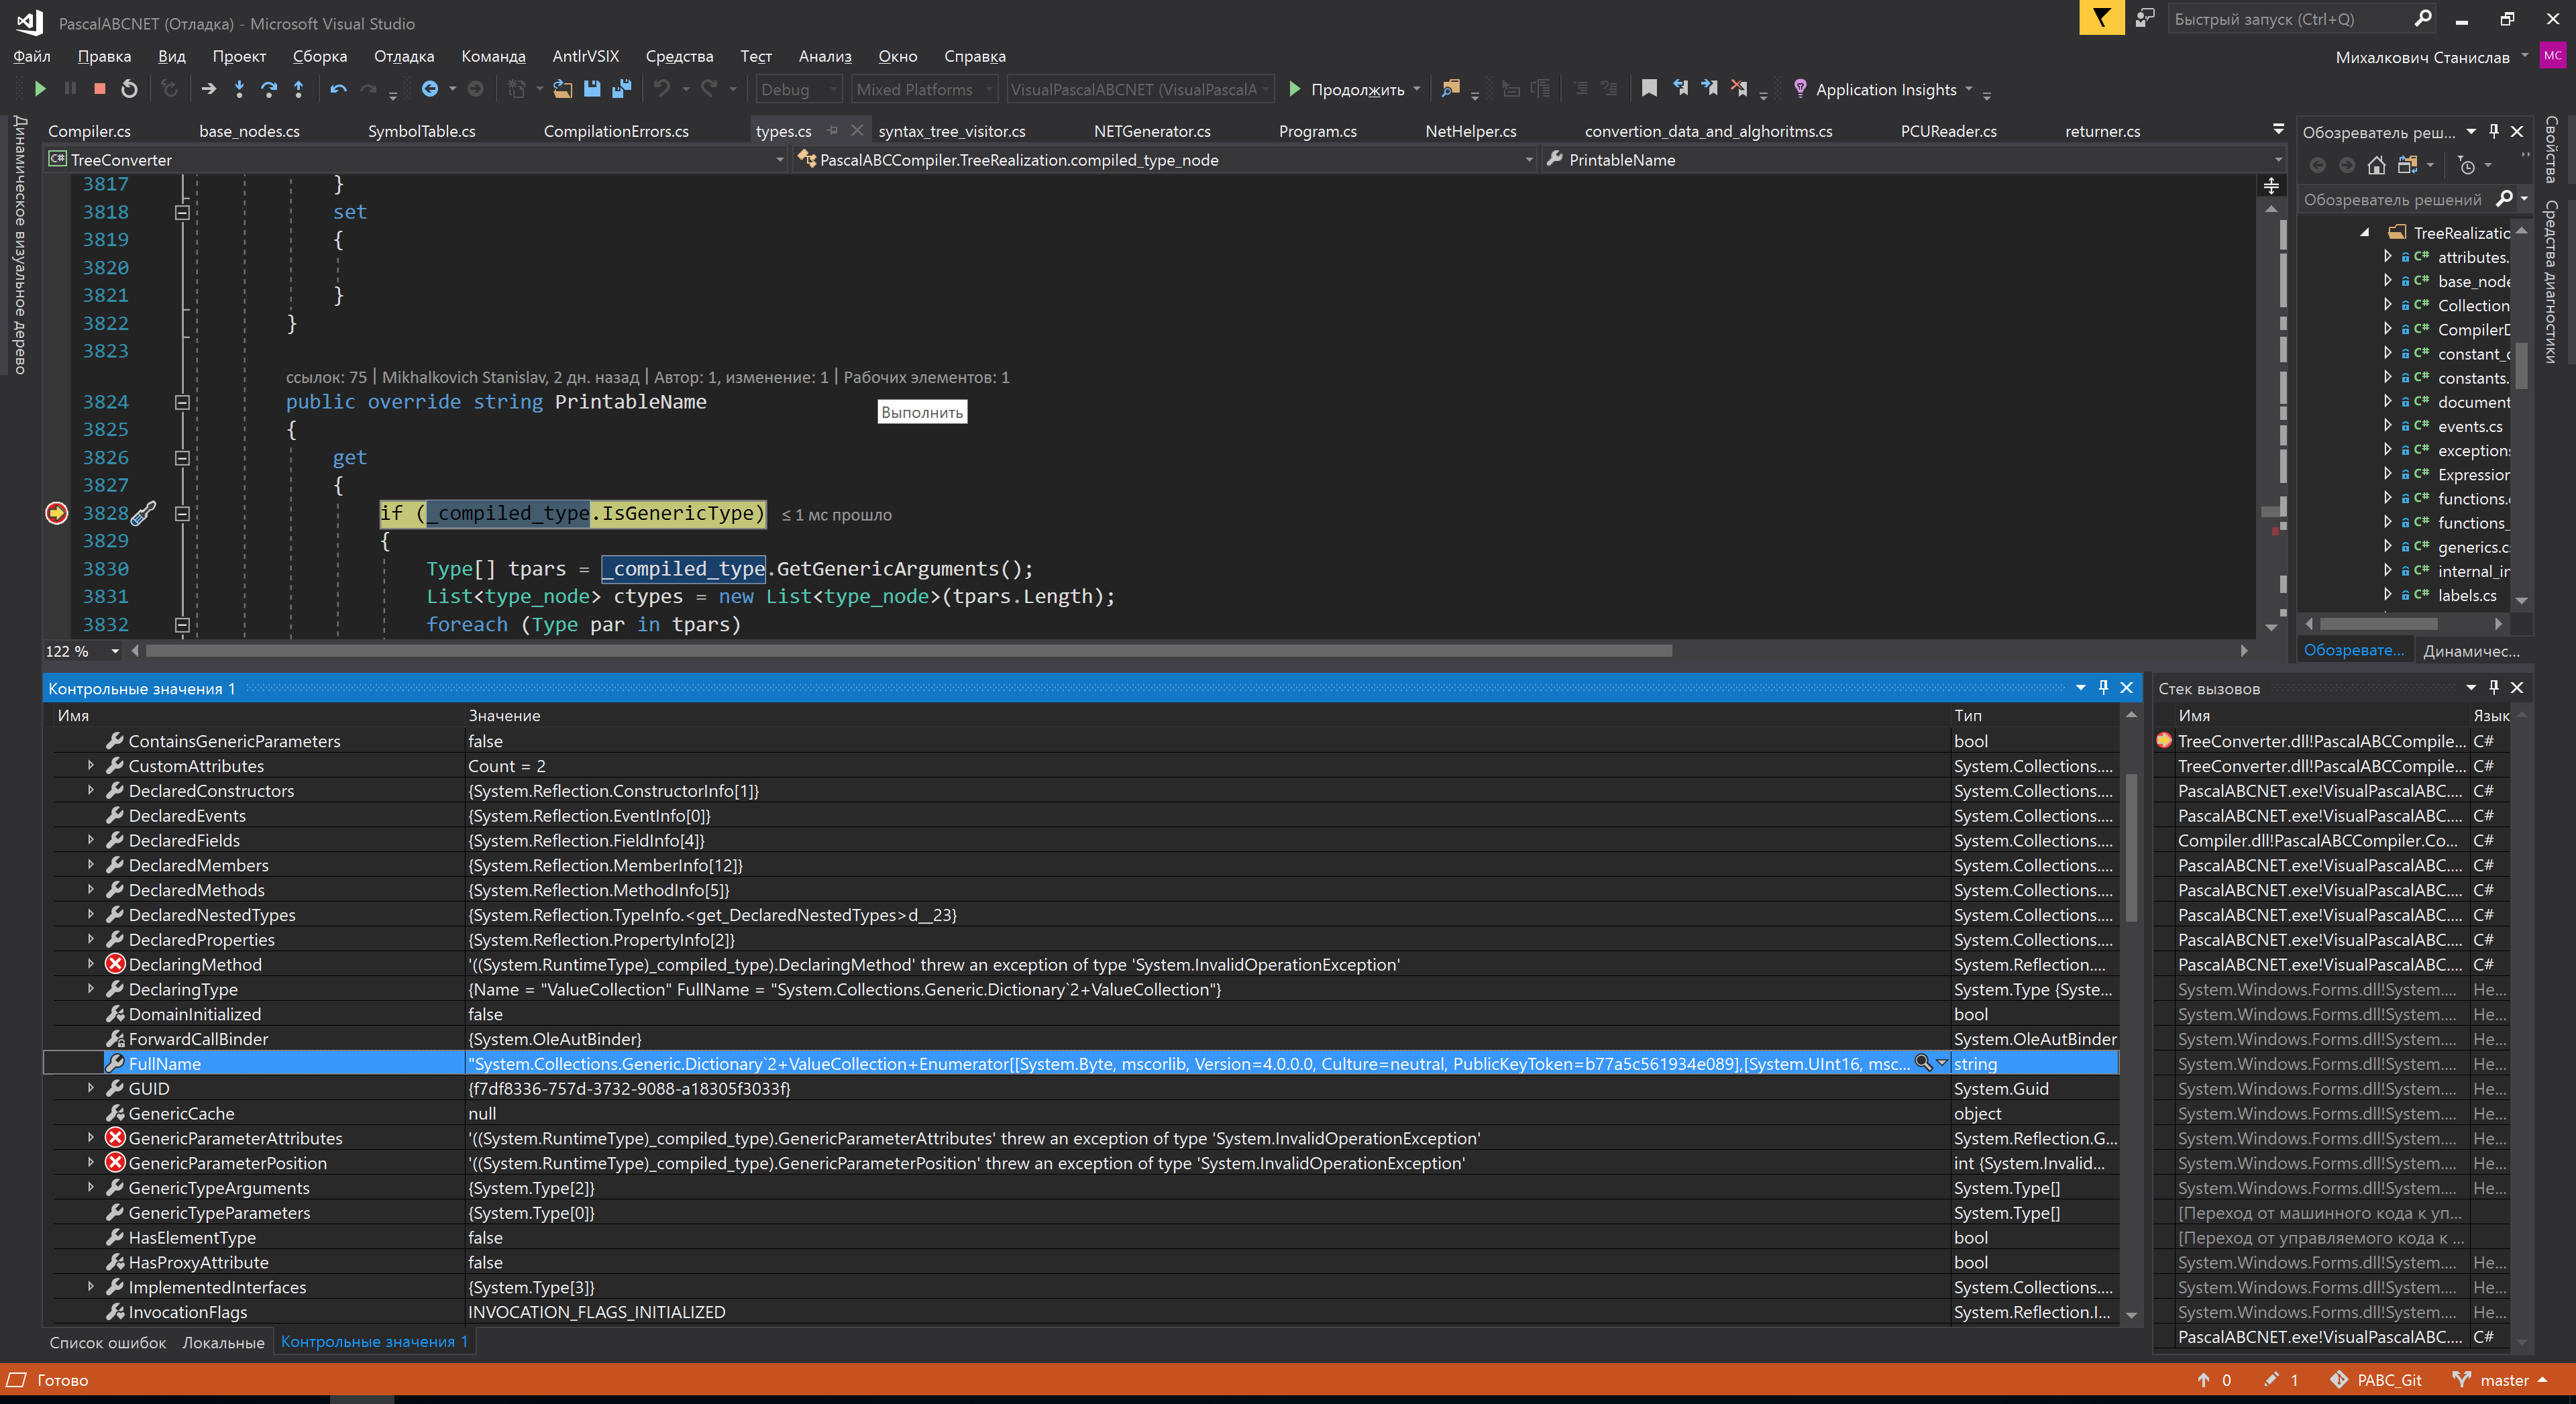Expand the GenericTypeArguments watch entry
The width and height of the screenshot is (2576, 1404).
coord(90,1188)
